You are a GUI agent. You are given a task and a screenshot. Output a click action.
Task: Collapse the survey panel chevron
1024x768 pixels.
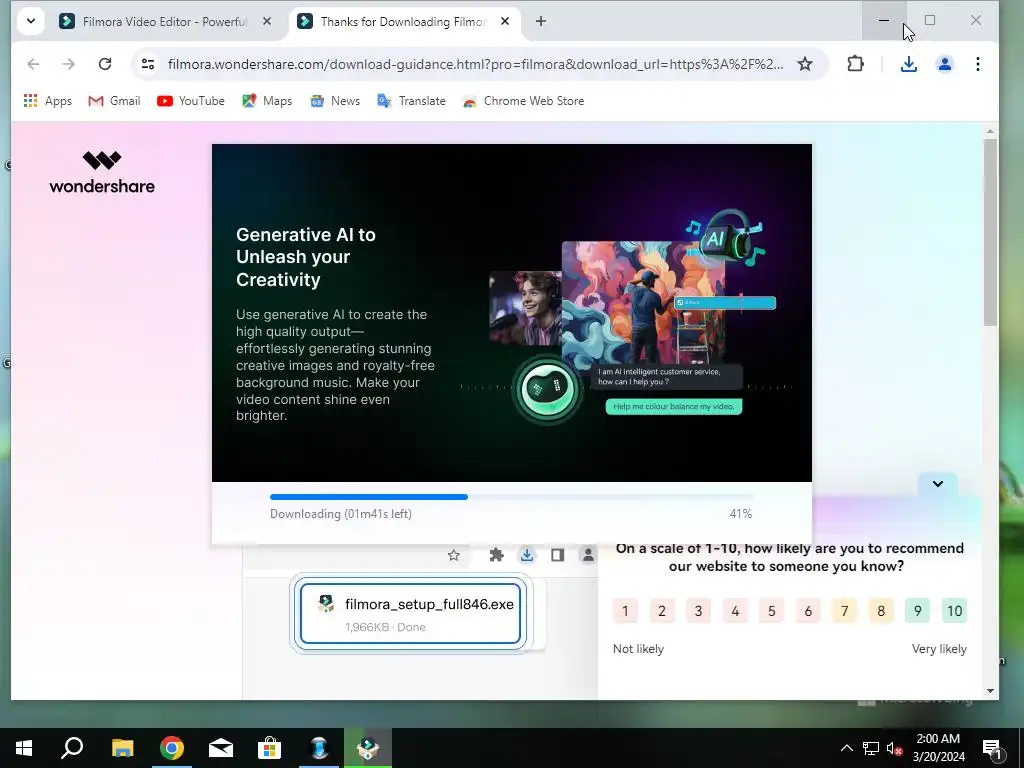click(938, 484)
